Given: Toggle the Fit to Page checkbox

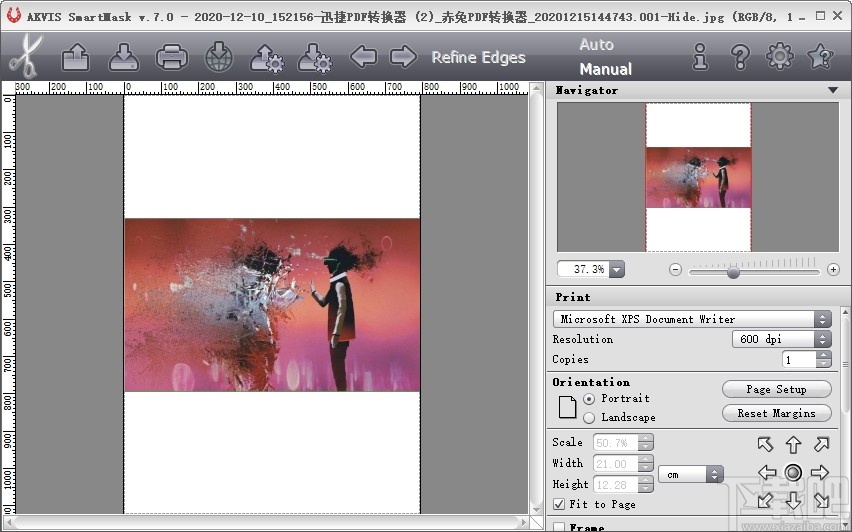Looking at the screenshot, I should (558, 504).
